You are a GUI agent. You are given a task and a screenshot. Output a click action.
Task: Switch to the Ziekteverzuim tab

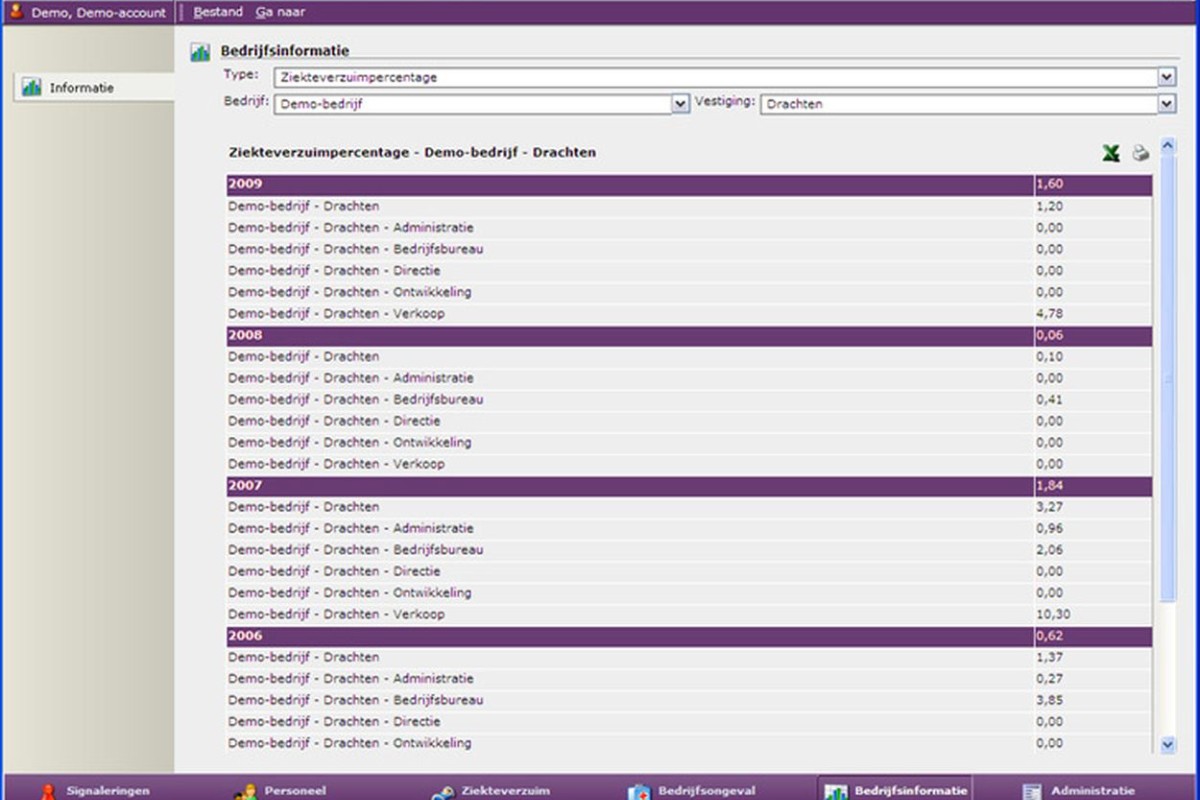(490, 790)
